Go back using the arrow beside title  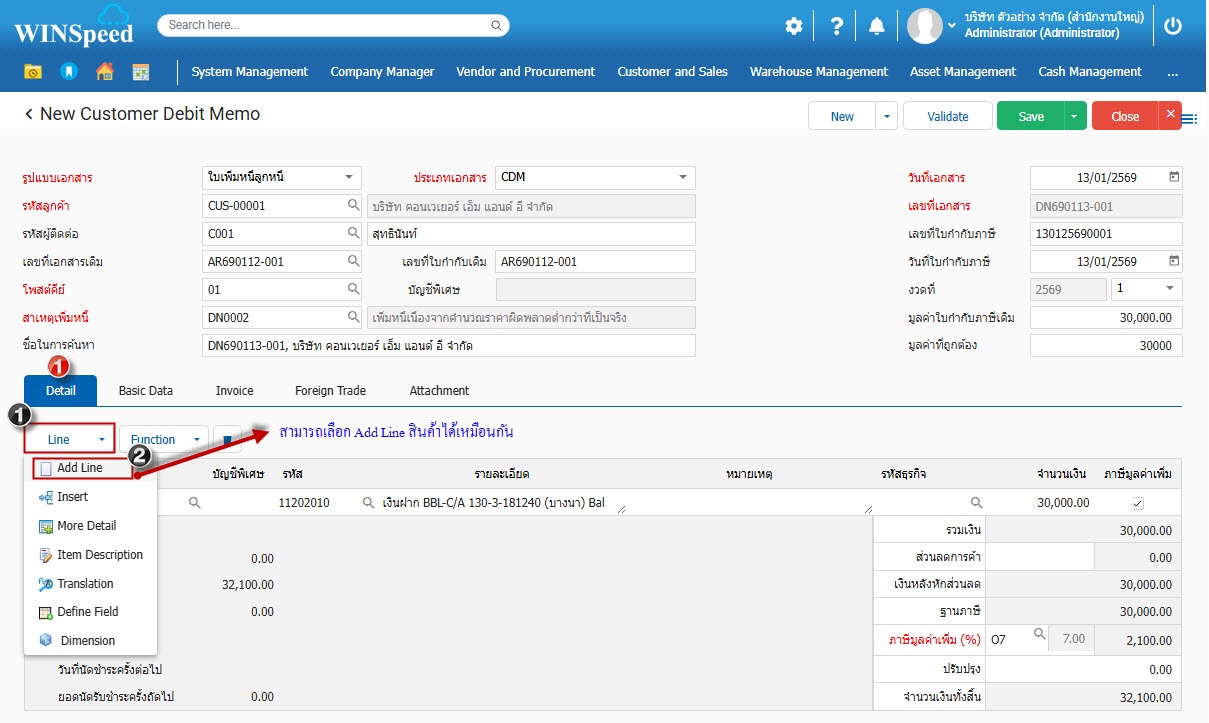[29, 115]
